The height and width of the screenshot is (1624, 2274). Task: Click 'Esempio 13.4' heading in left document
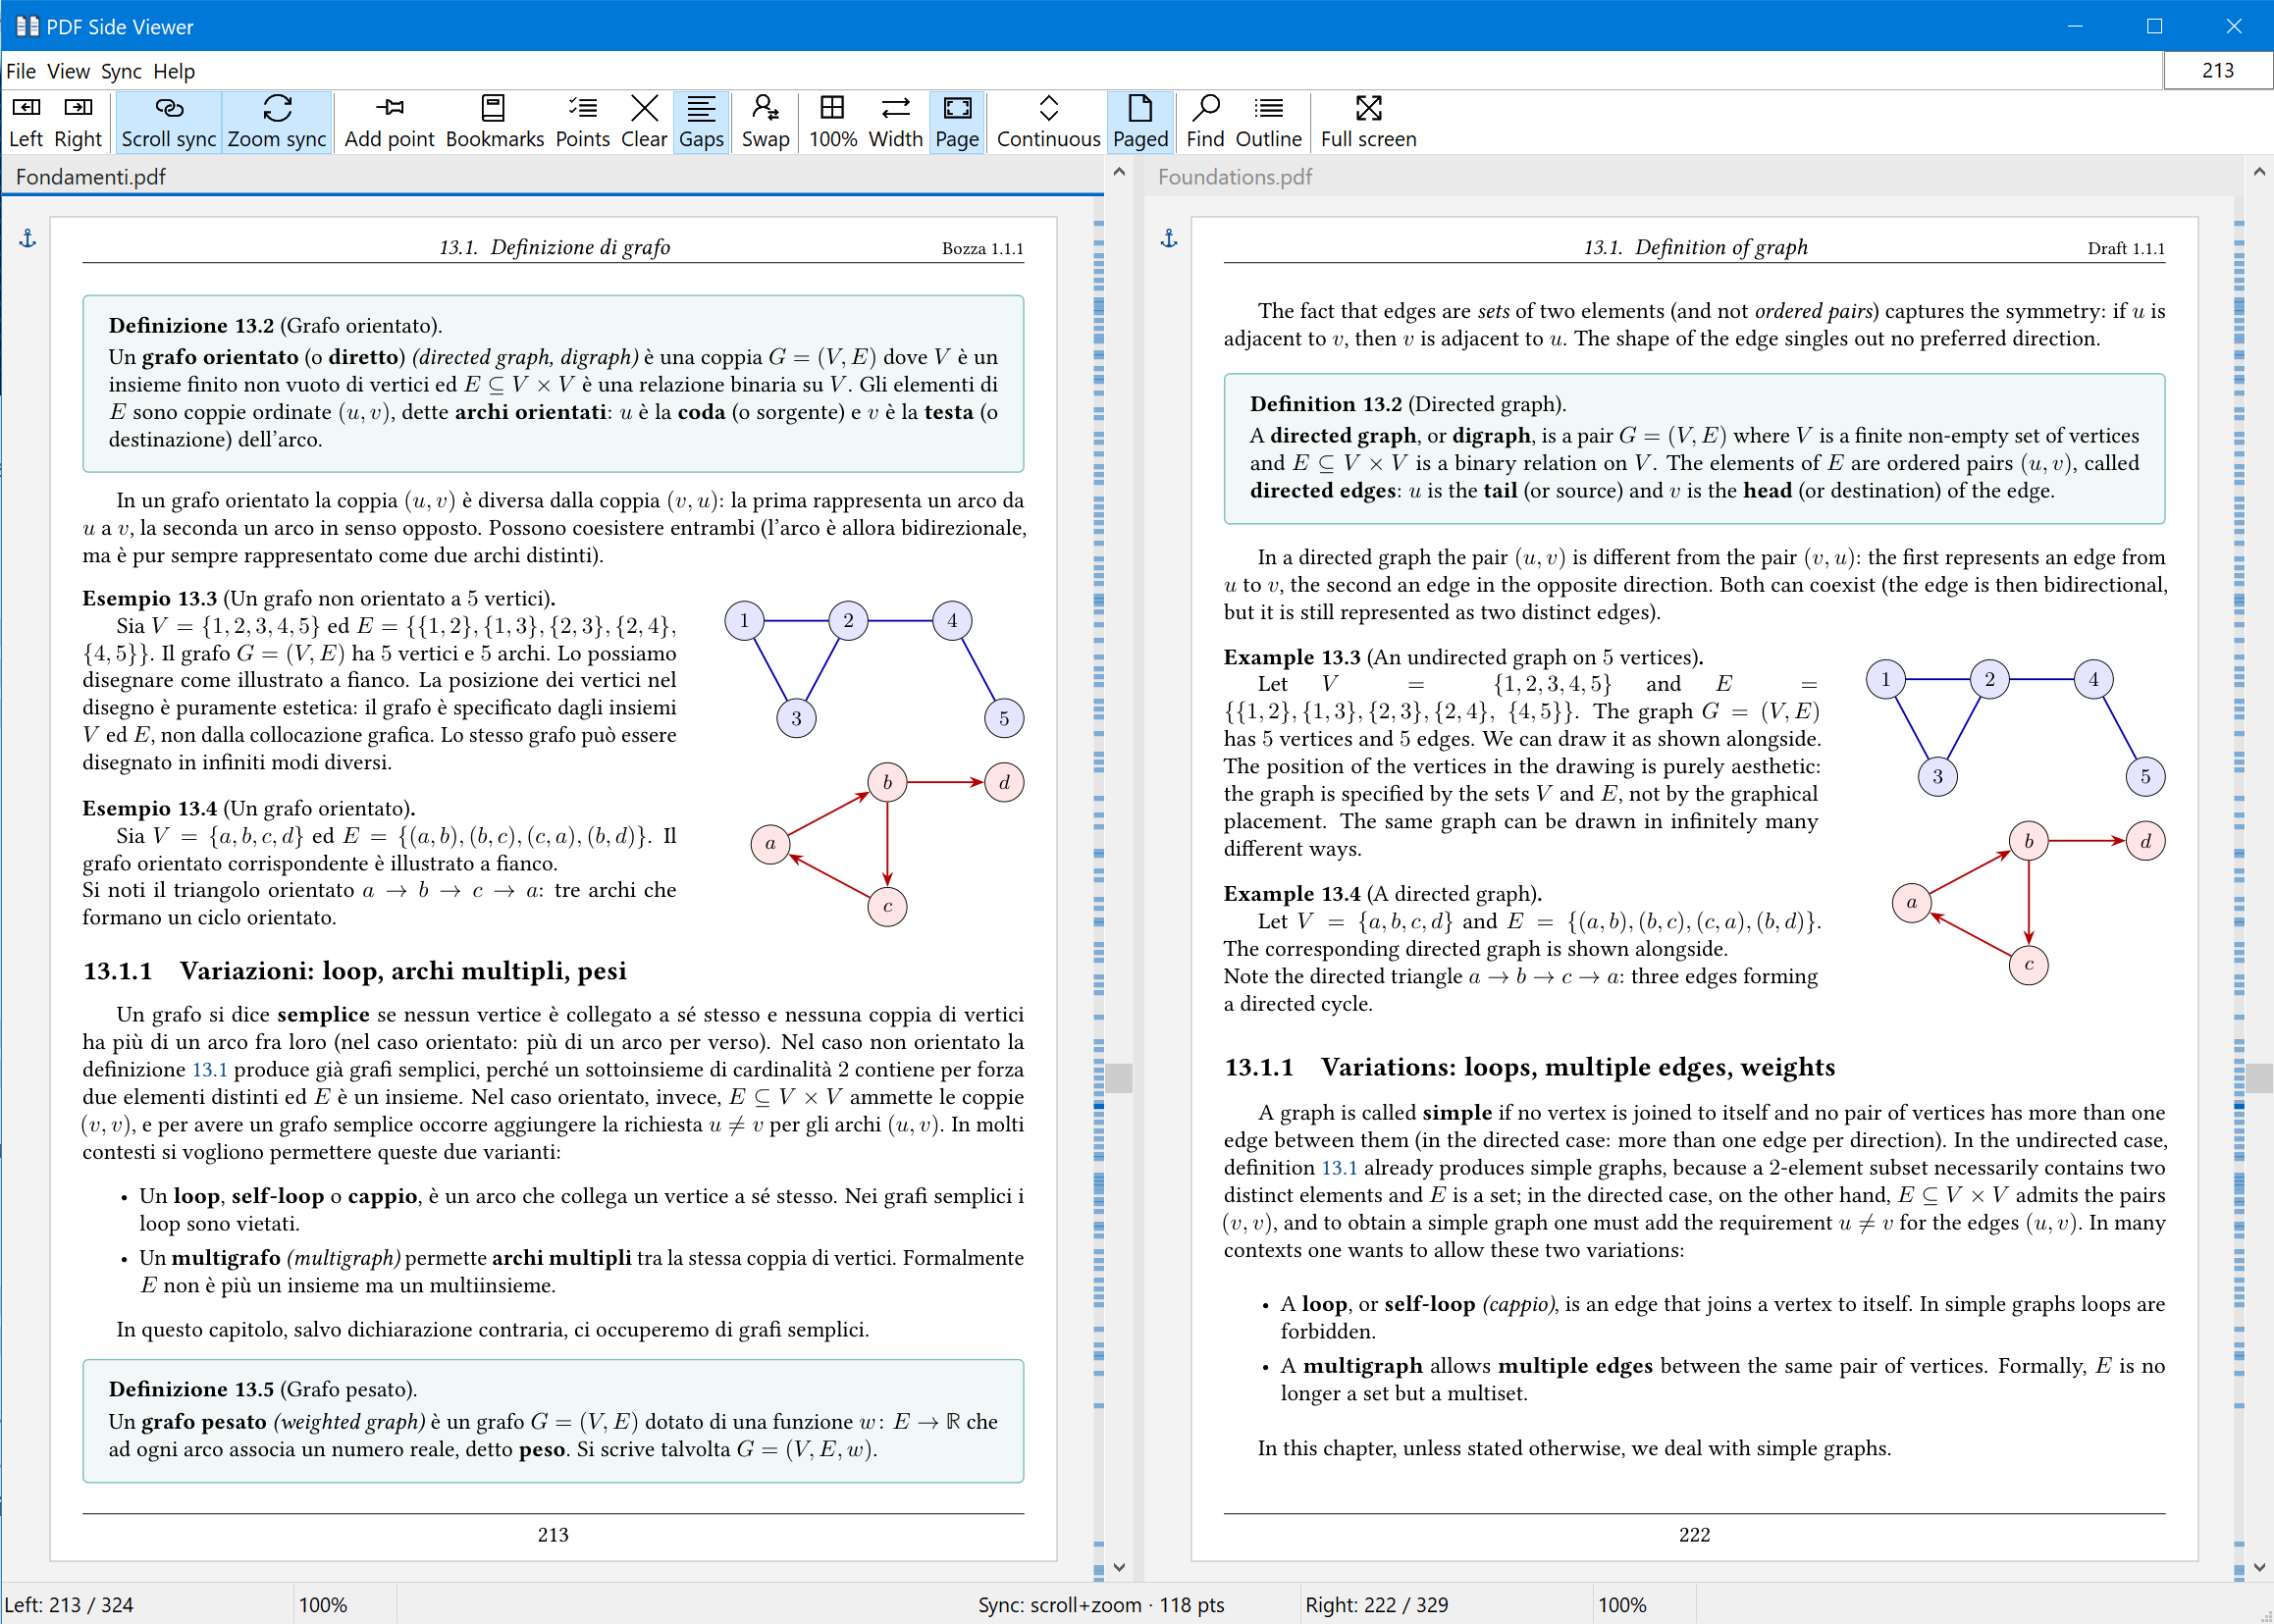149,808
